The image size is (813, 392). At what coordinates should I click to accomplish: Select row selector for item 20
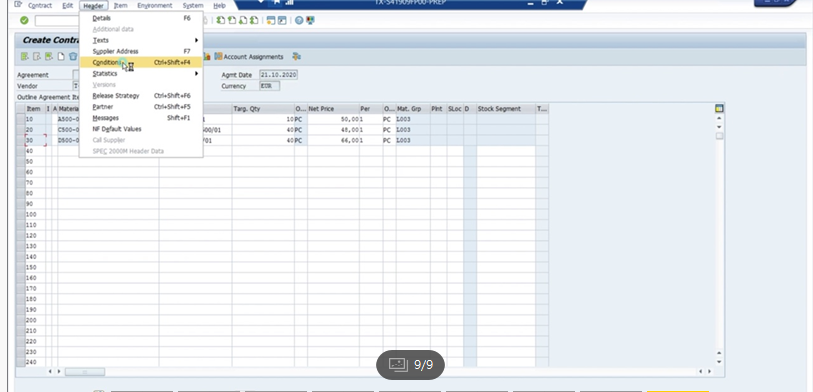point(20,130)
